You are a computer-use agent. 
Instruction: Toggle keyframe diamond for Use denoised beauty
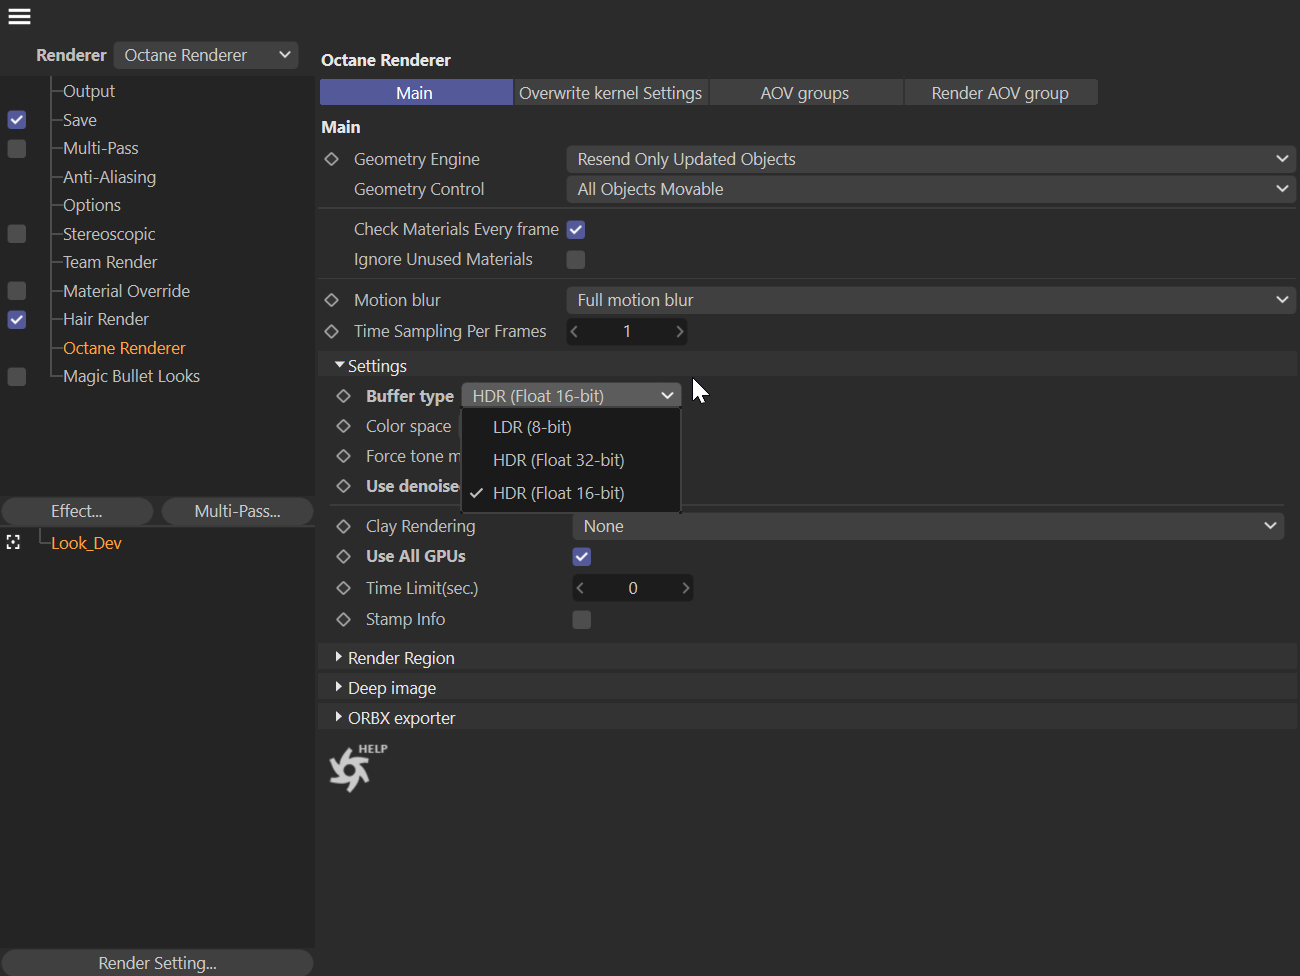click(x=344, y=486)
